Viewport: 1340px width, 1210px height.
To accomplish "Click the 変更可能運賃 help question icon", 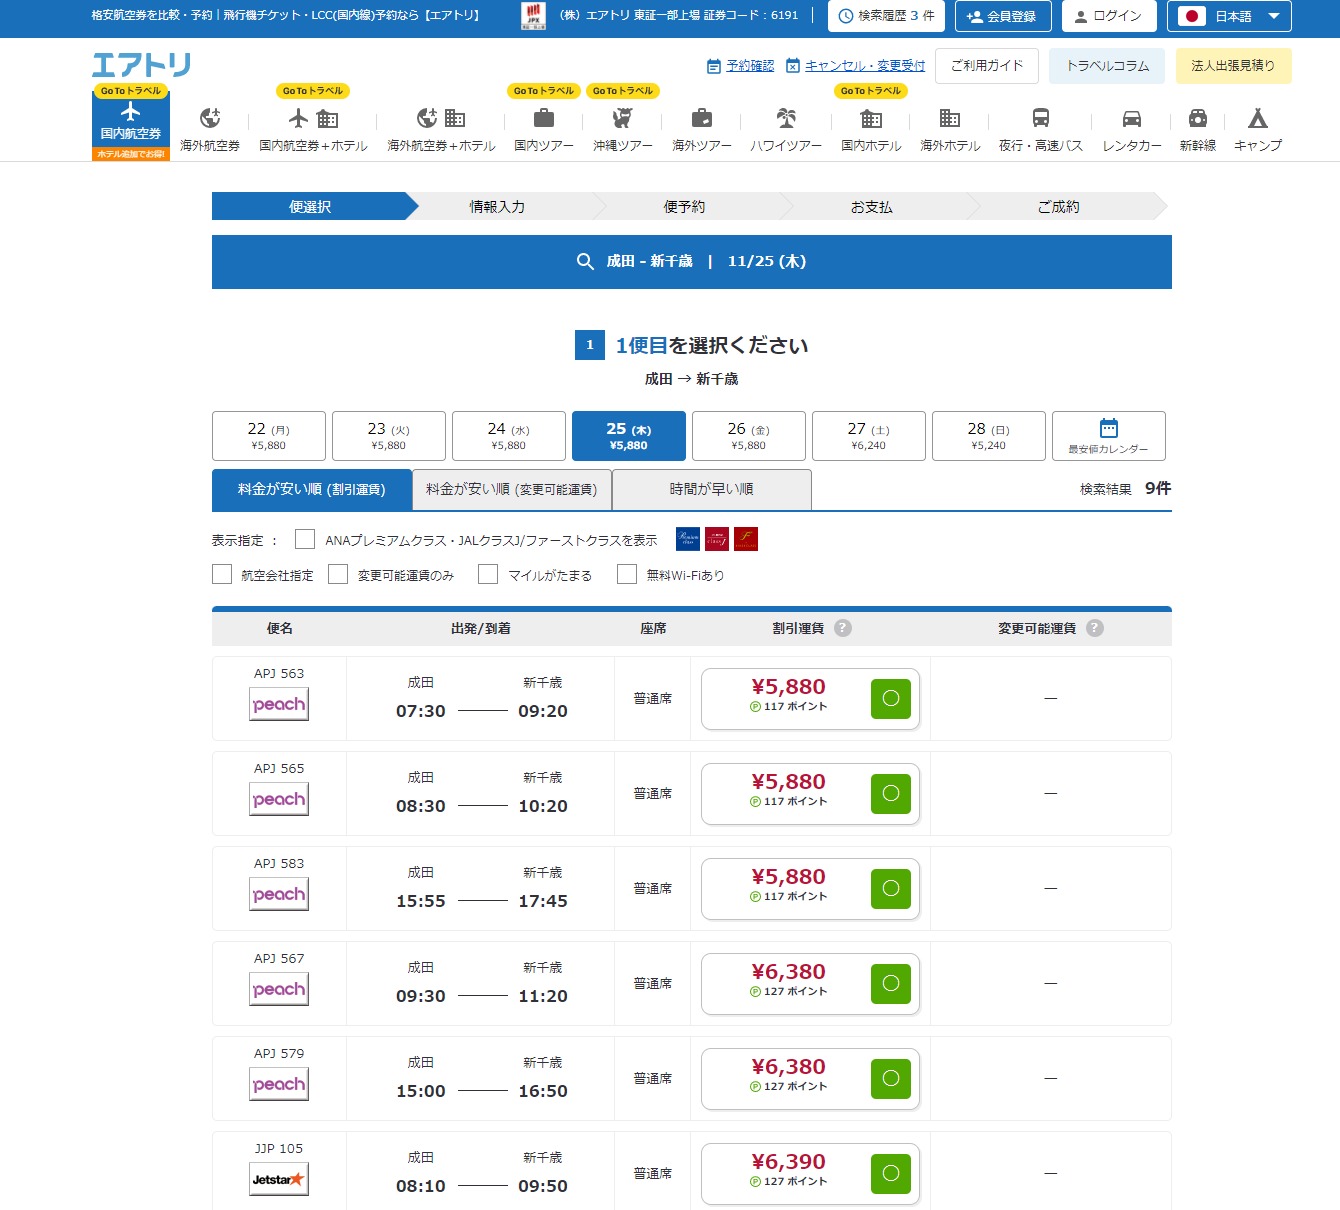I will pyautogui.click(x=1095, y=628).
